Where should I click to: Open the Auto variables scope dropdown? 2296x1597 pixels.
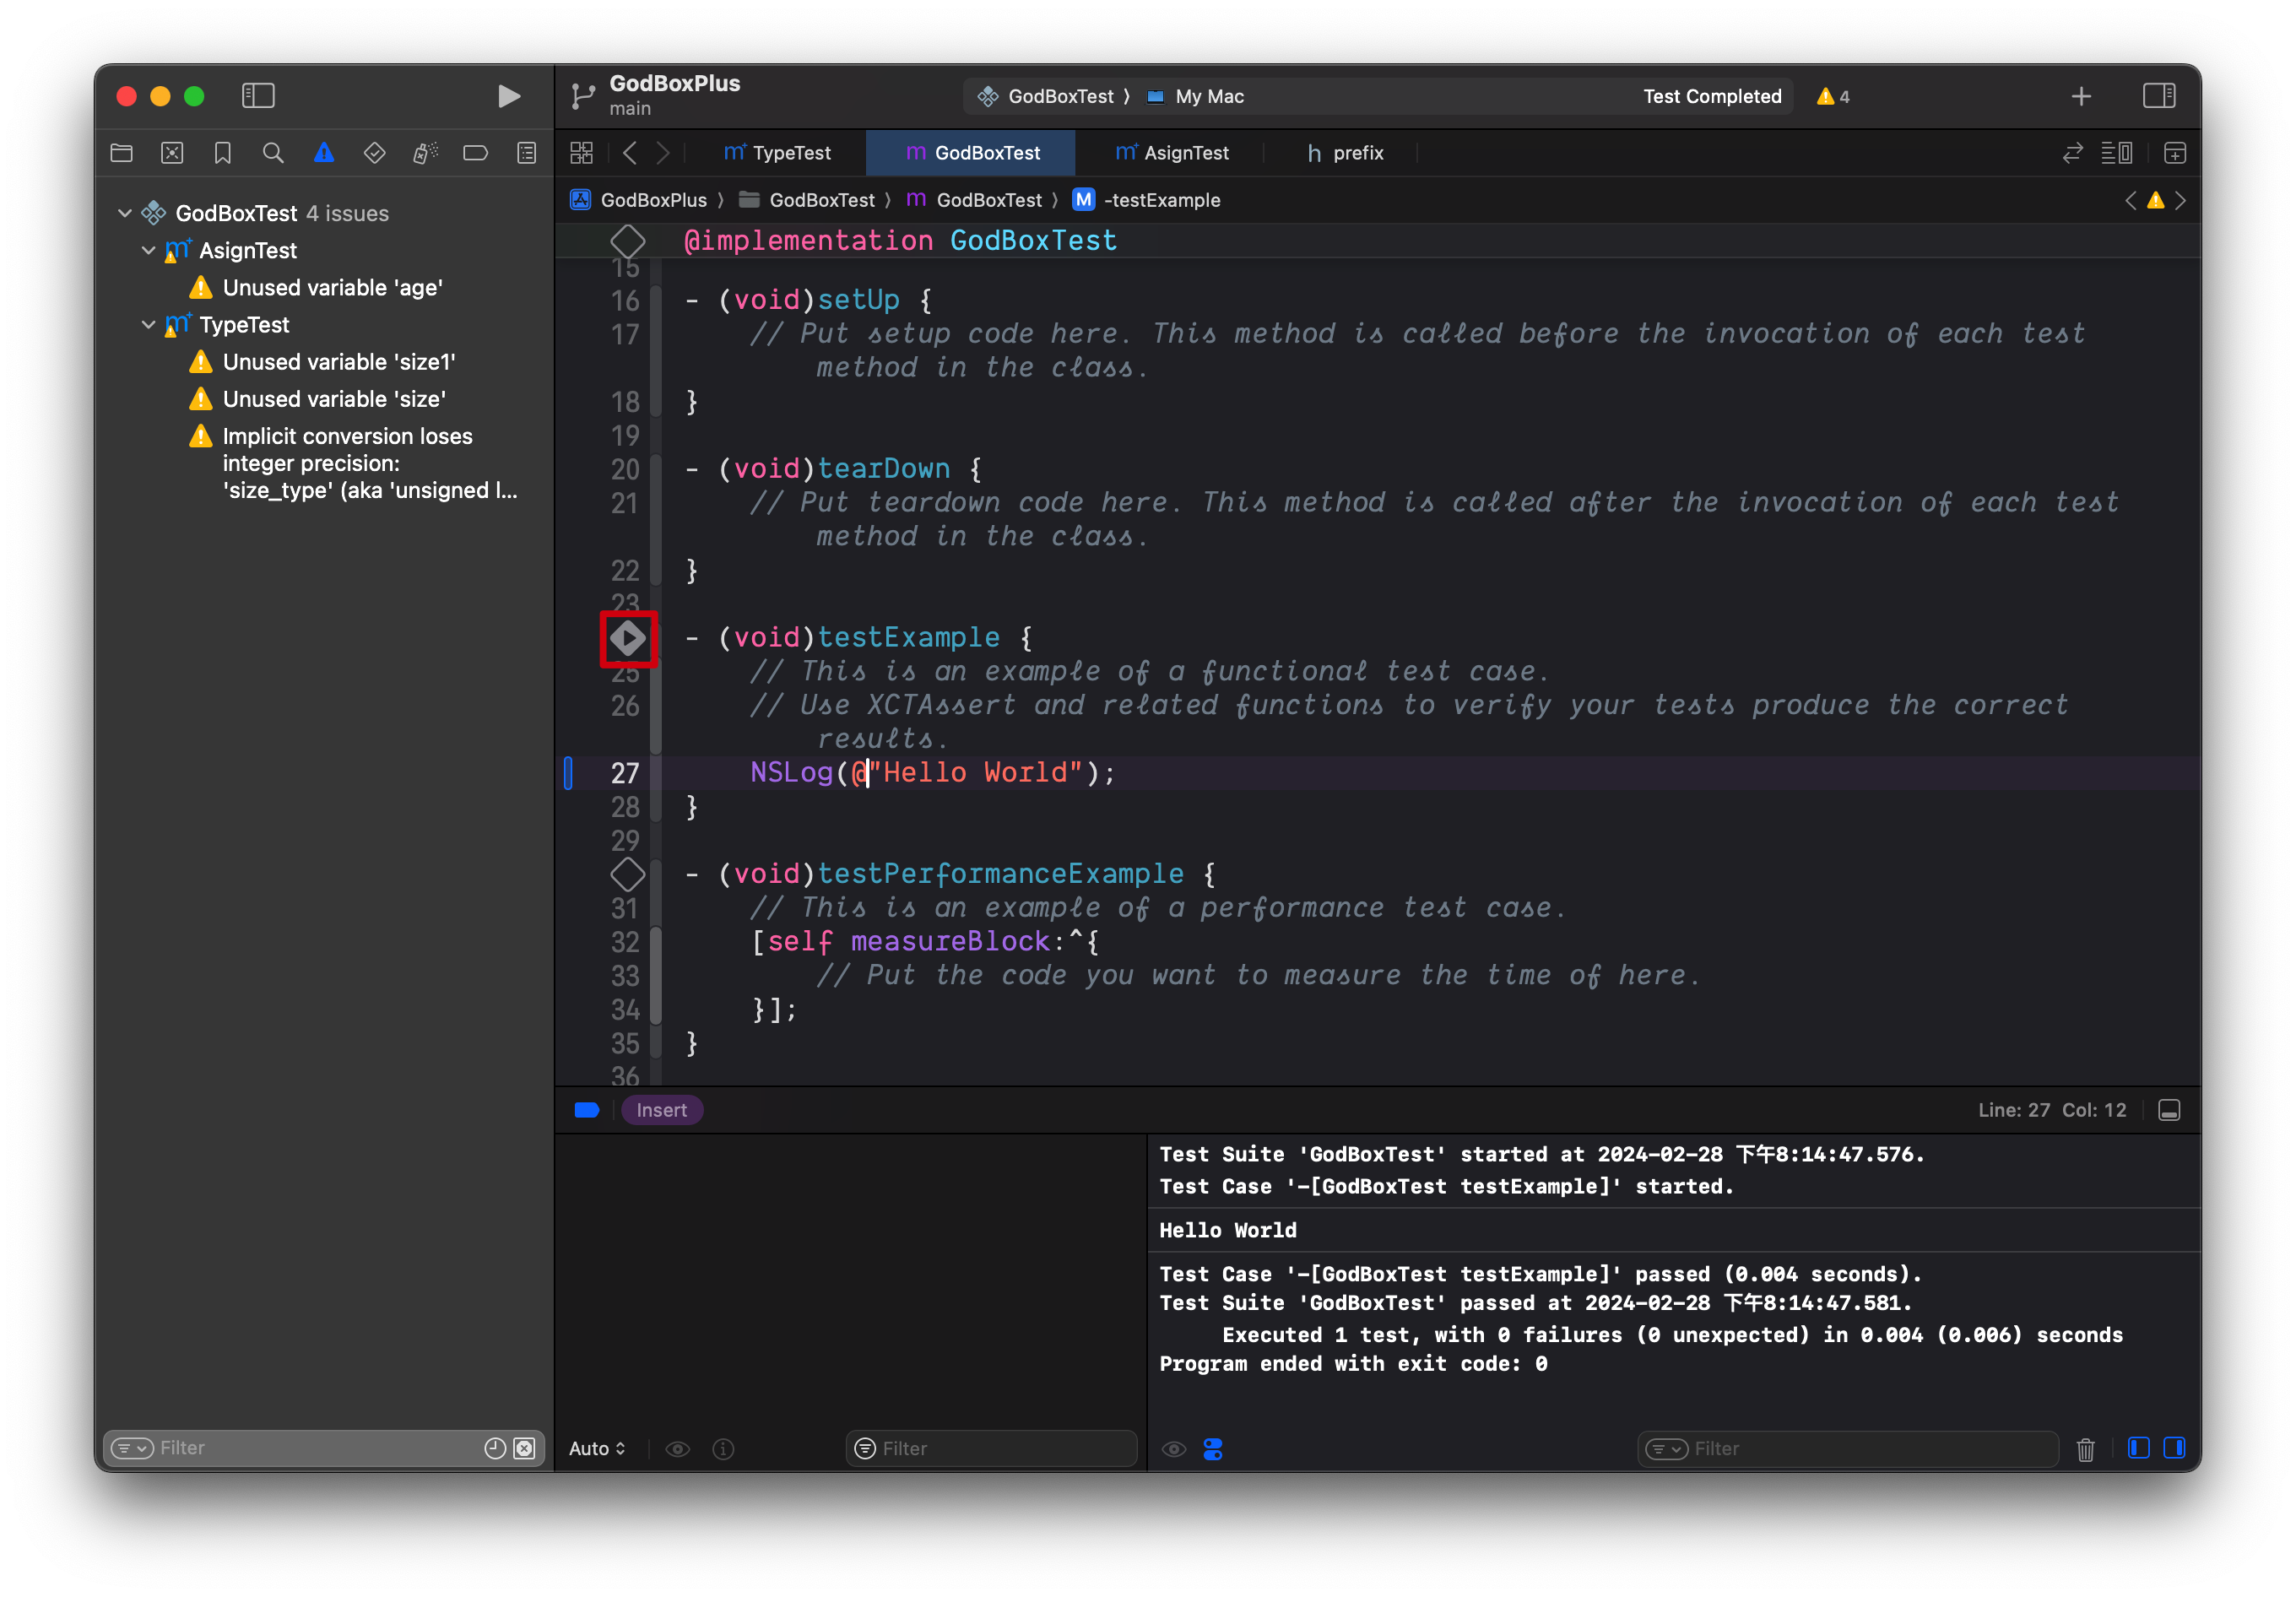[x=597, y=1449]
